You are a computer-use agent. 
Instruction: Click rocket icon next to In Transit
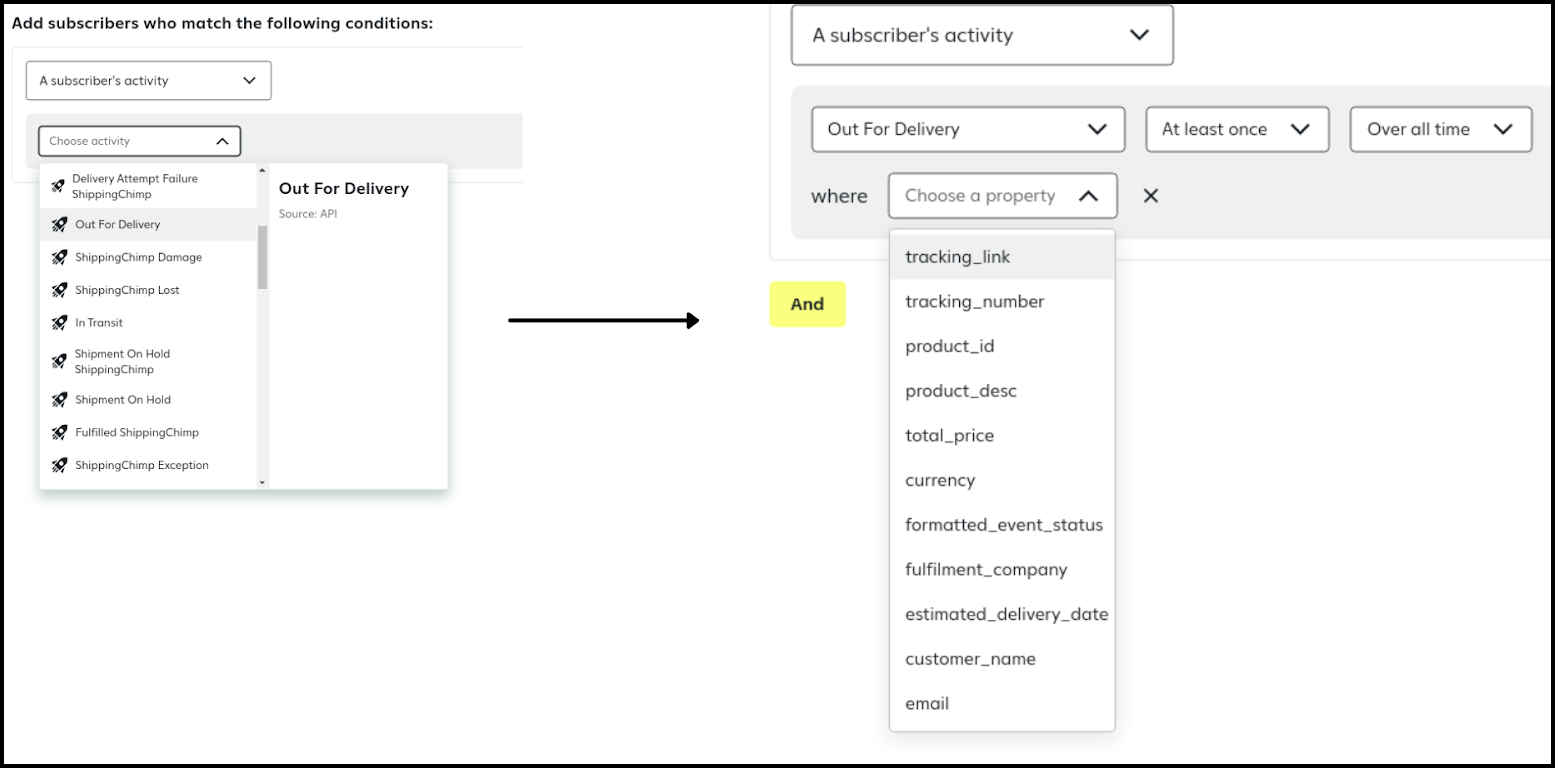tap(59, 323)
